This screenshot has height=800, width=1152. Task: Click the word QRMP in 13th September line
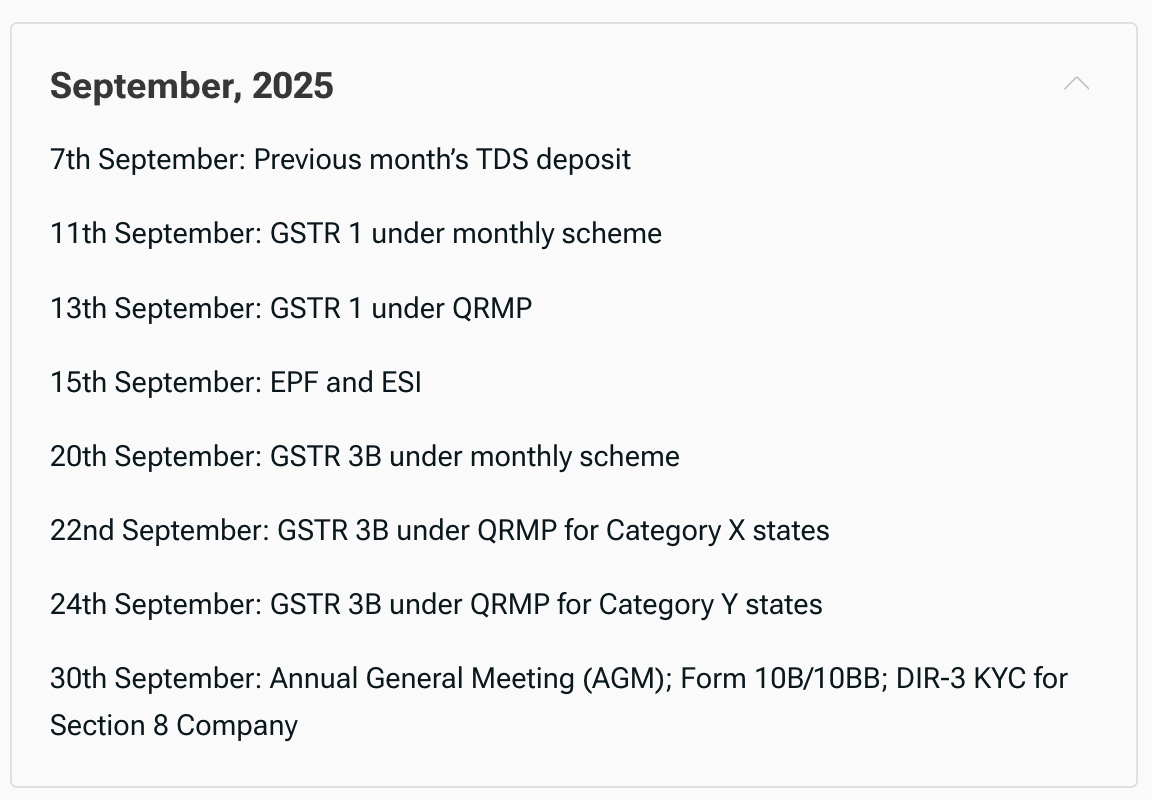(492, 308)
